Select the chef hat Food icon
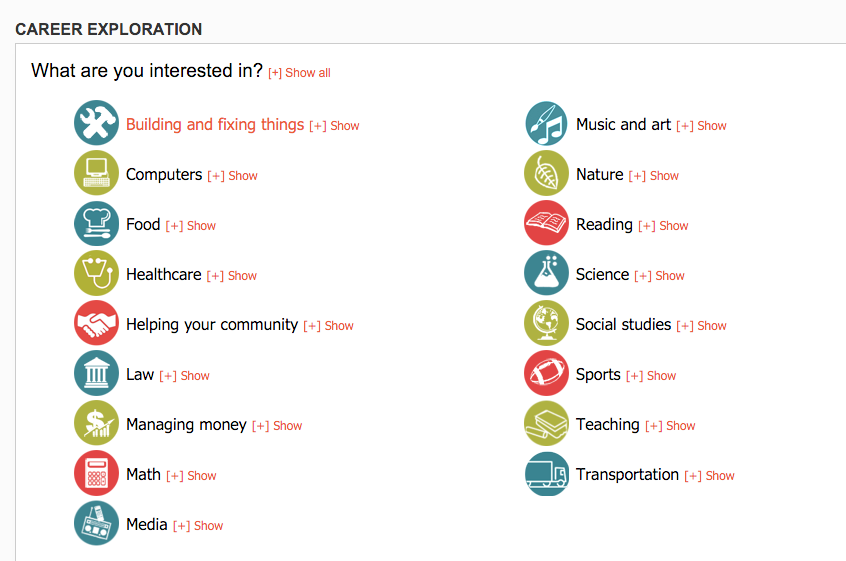Screen dimensions: 846x561 (x=96, y=223)
